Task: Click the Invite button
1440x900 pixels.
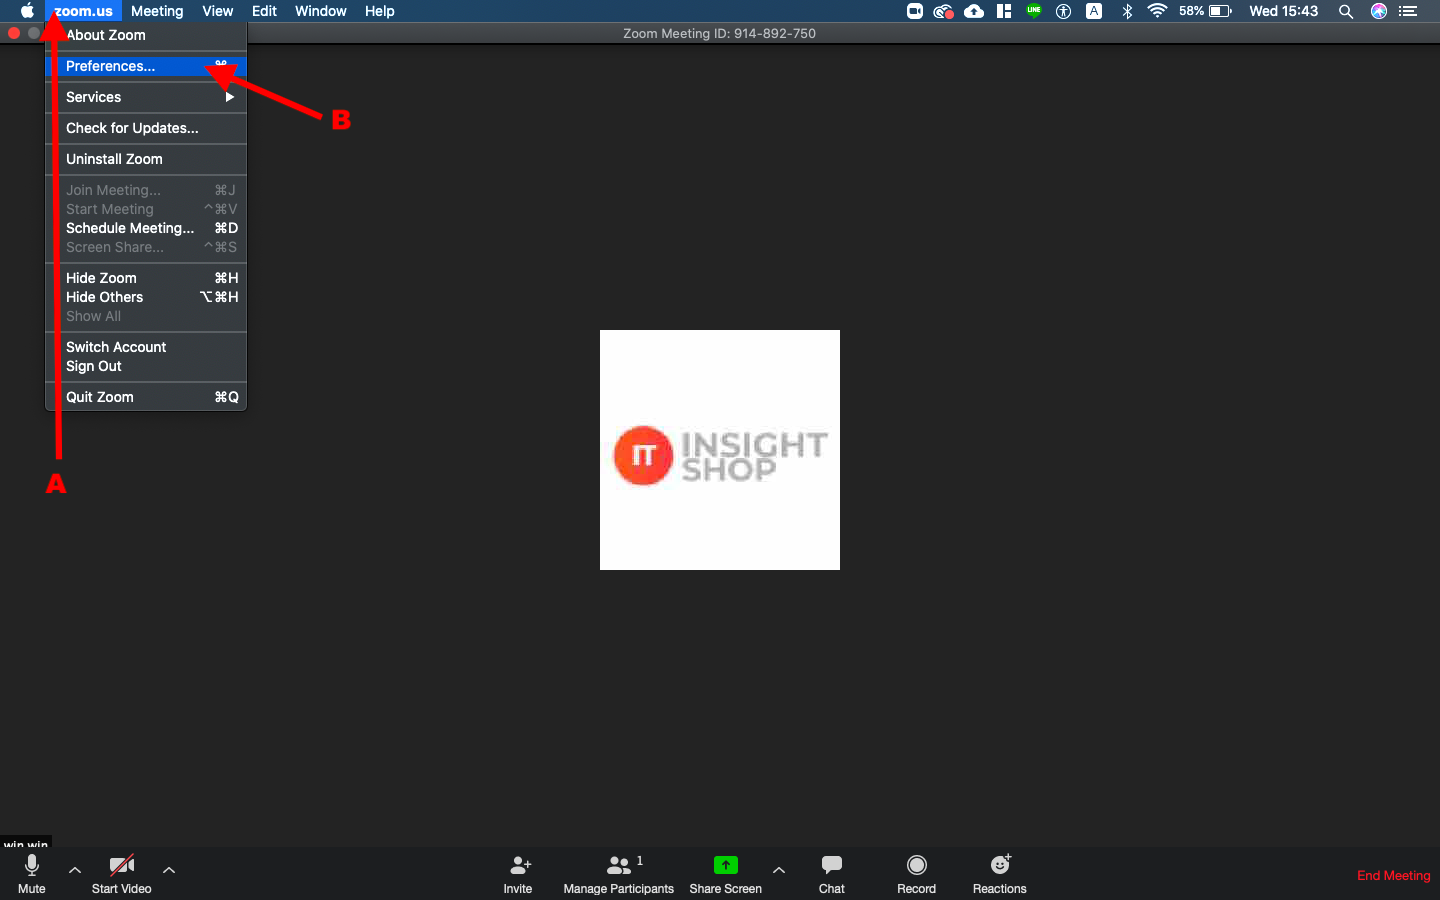Action: [518, 873]
